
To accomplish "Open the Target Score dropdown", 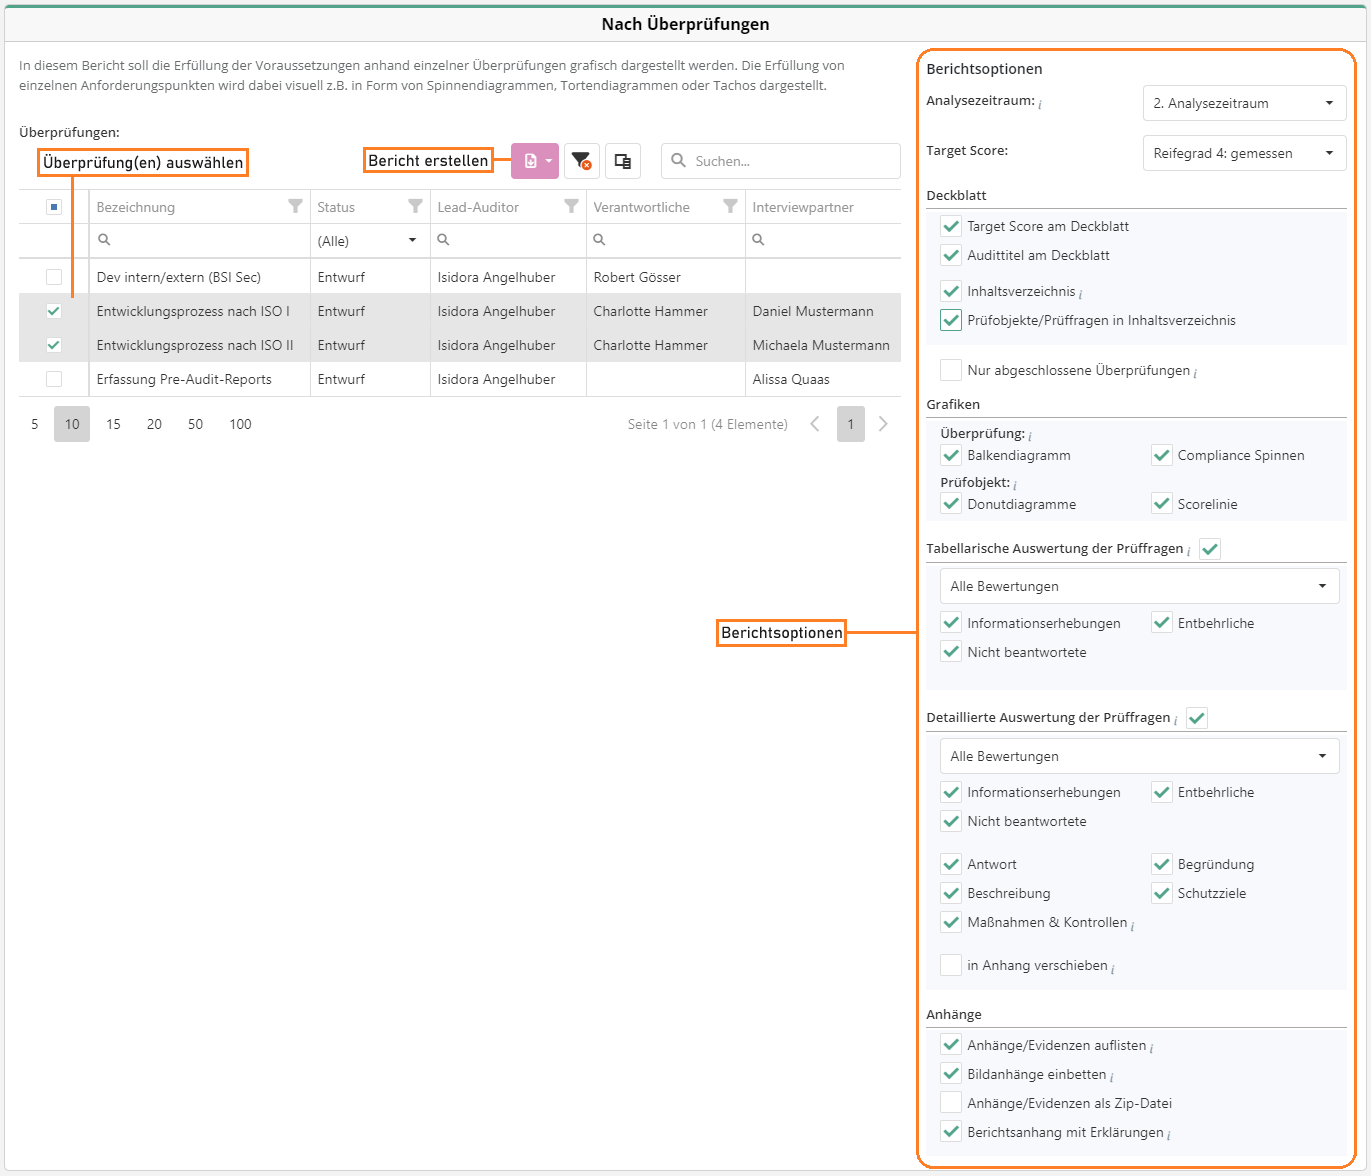I will coord(1244,153).
